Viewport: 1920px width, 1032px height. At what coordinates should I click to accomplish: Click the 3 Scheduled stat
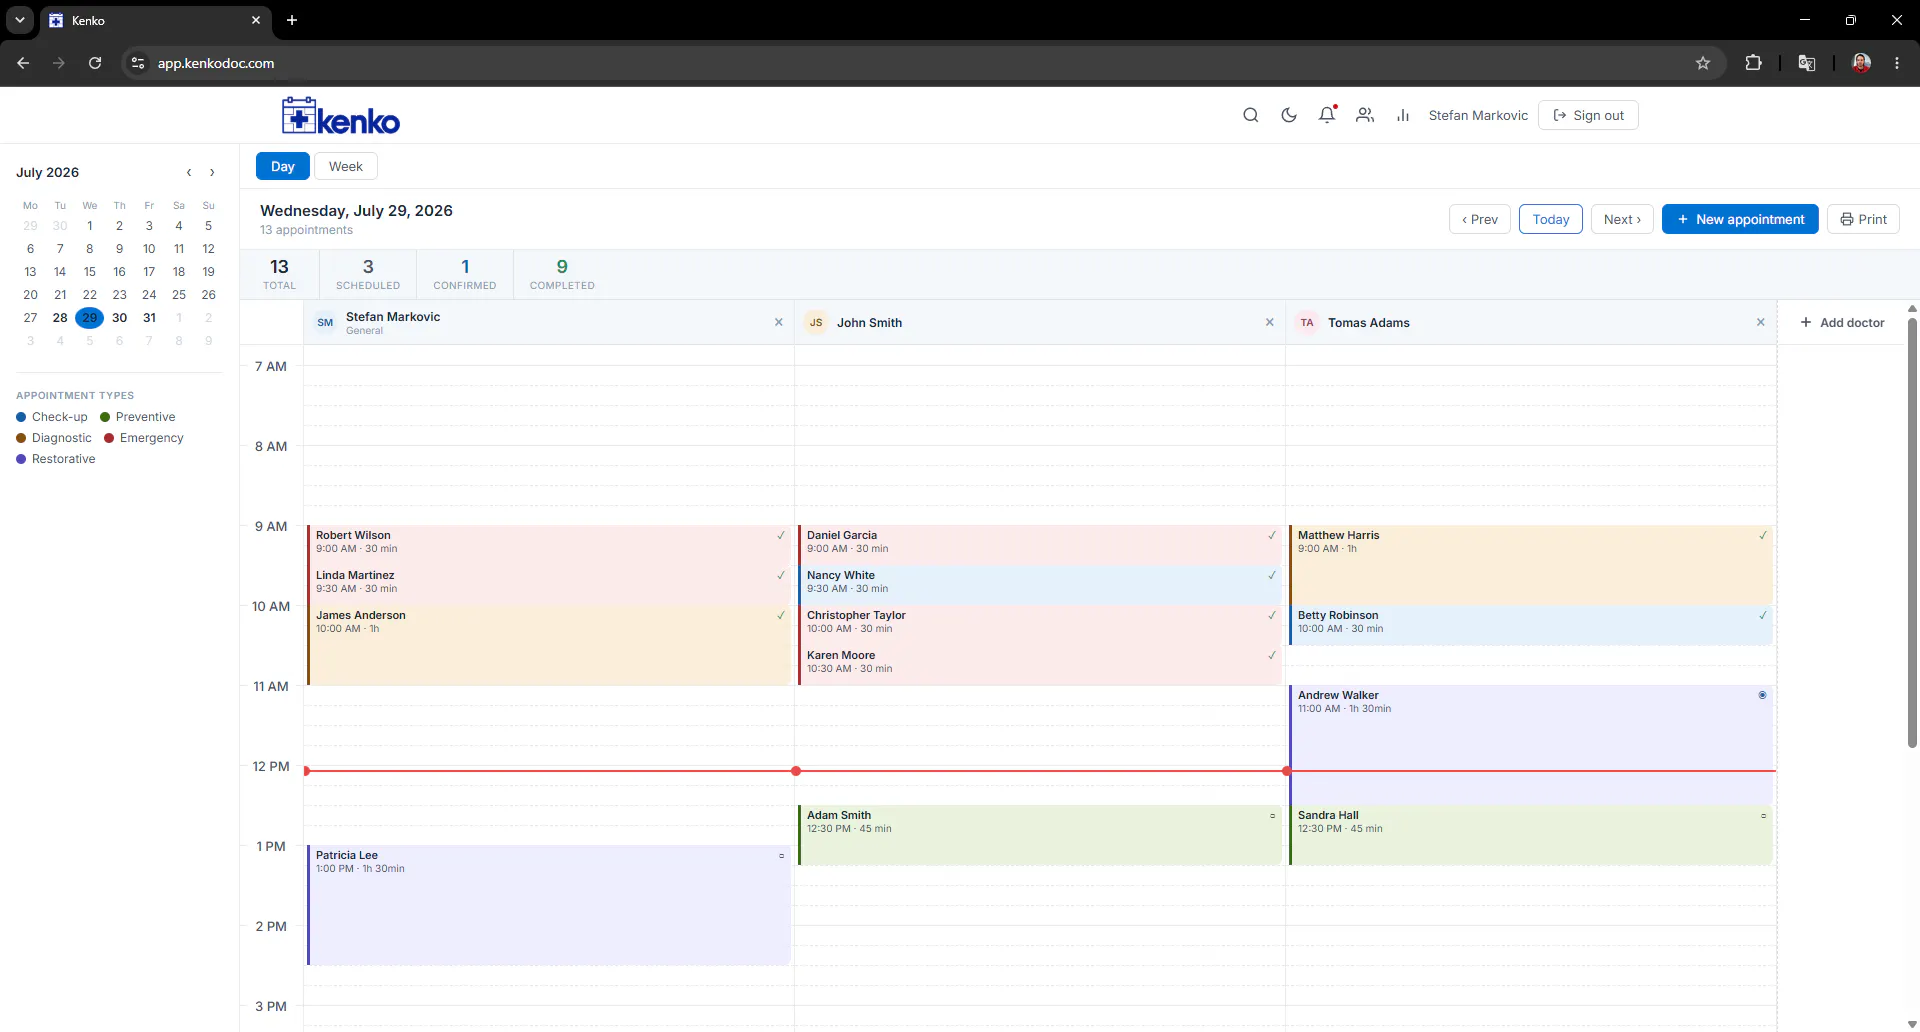coord(368,274)
